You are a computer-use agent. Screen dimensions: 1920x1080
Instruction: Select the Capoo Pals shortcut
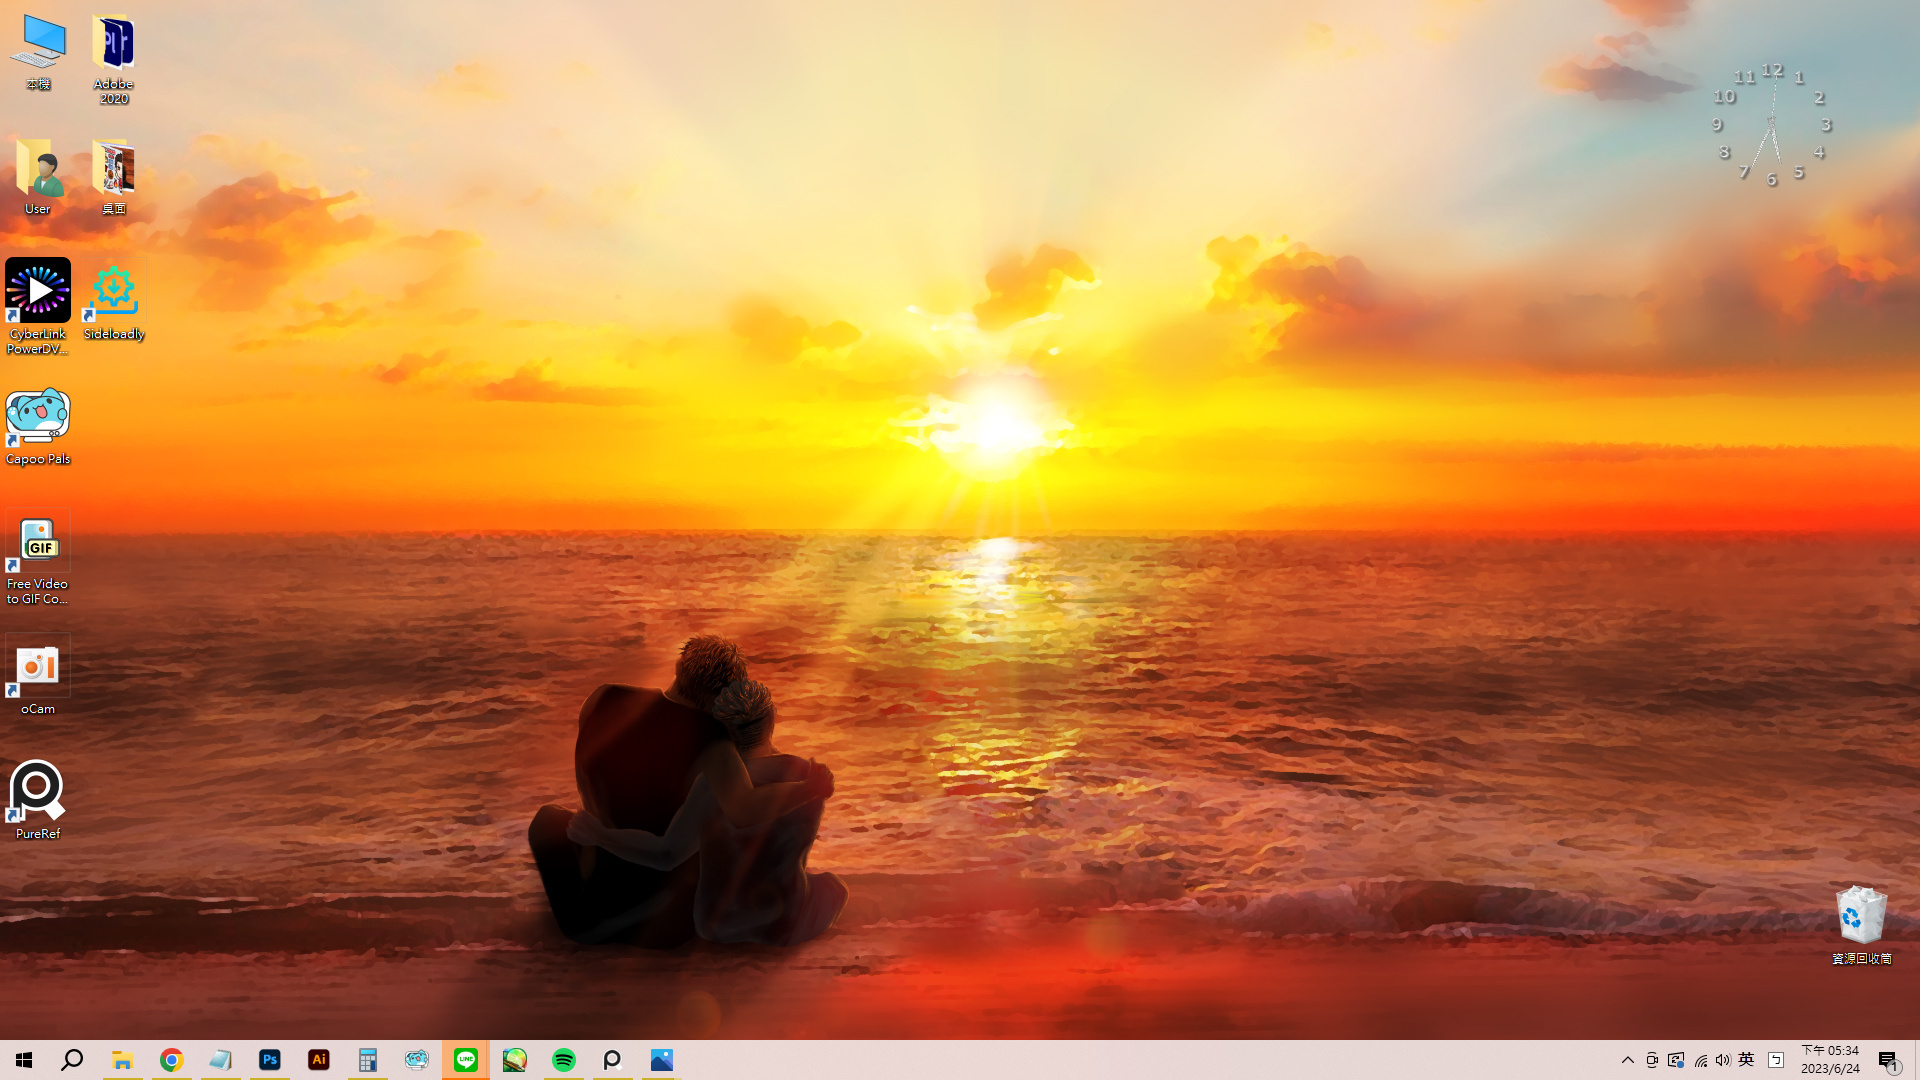pos(38,427)
